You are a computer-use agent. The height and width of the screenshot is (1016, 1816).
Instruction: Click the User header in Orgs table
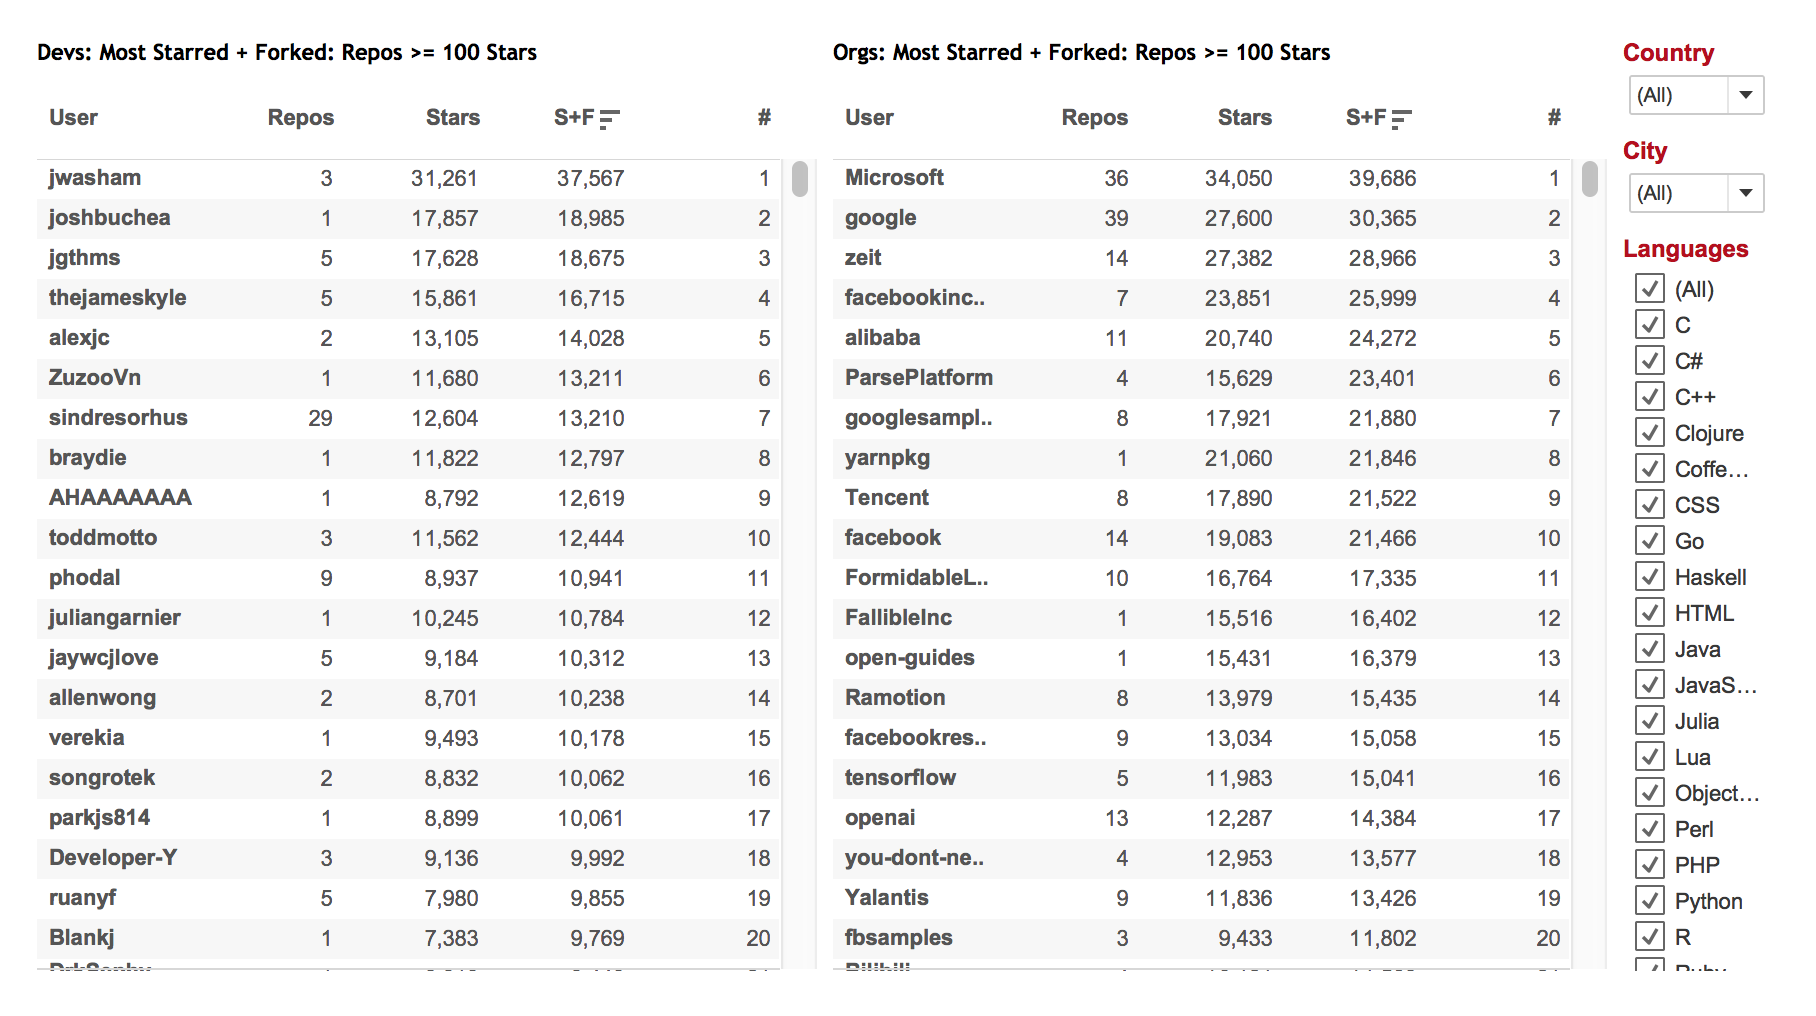[x=869, y=118]
